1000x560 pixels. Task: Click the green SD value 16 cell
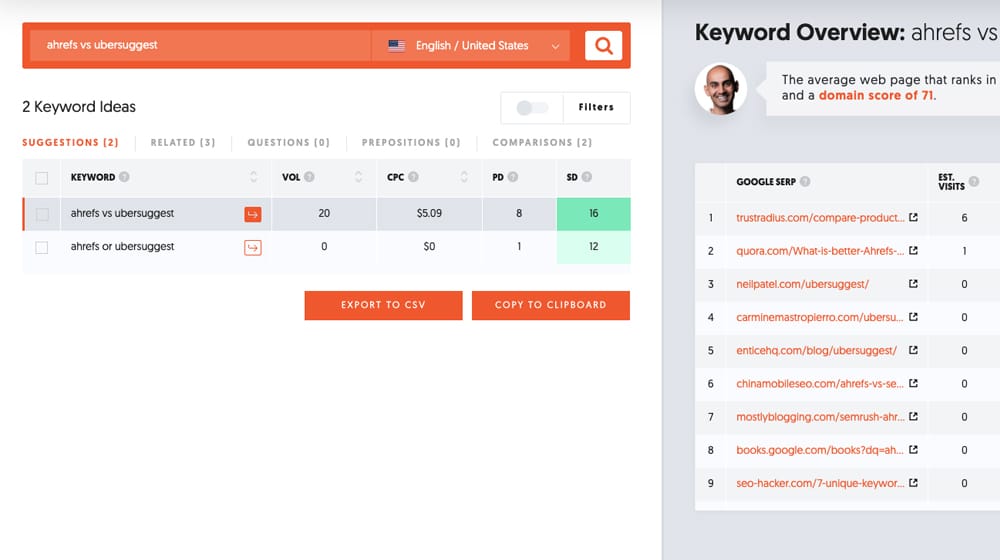coord(594,214)
